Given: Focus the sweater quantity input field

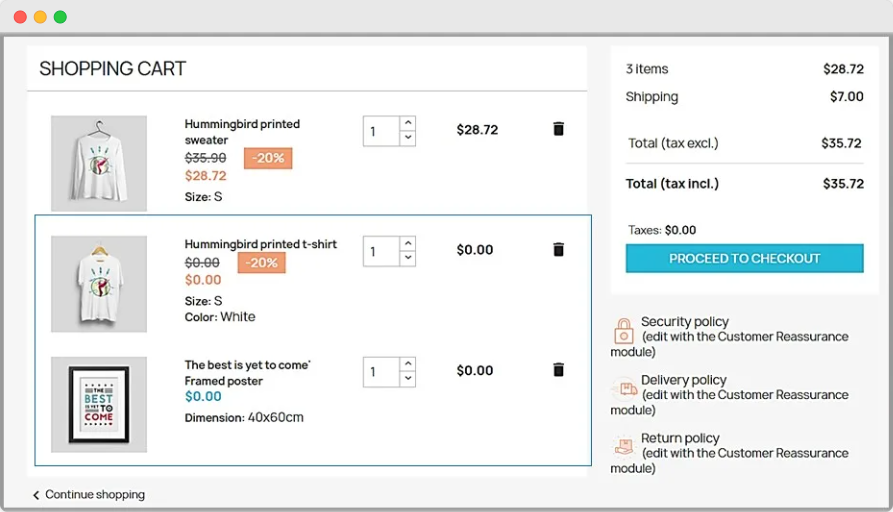Looking at the screenshot, I should pos(381,131).
